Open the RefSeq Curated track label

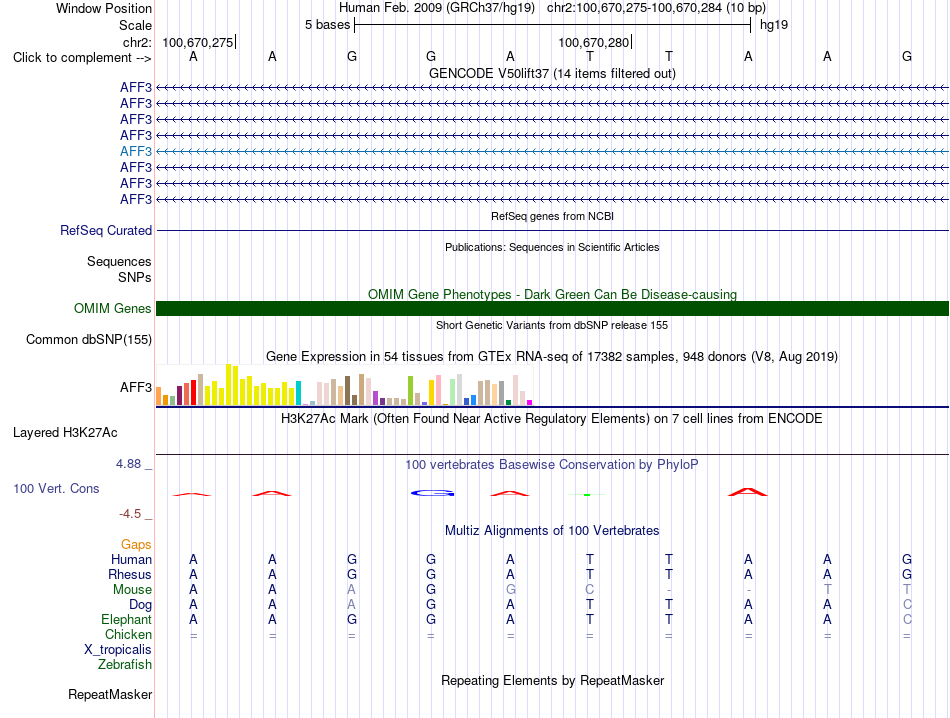pos(106,231)
